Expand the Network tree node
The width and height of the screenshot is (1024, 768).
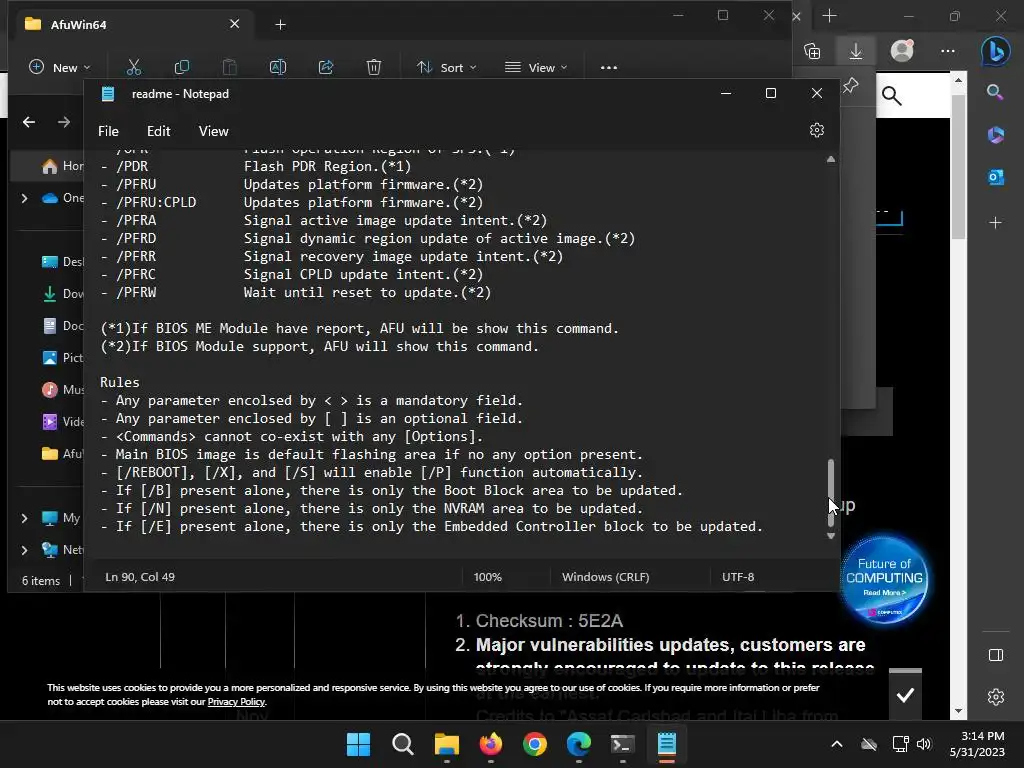[x=24, y=550]
